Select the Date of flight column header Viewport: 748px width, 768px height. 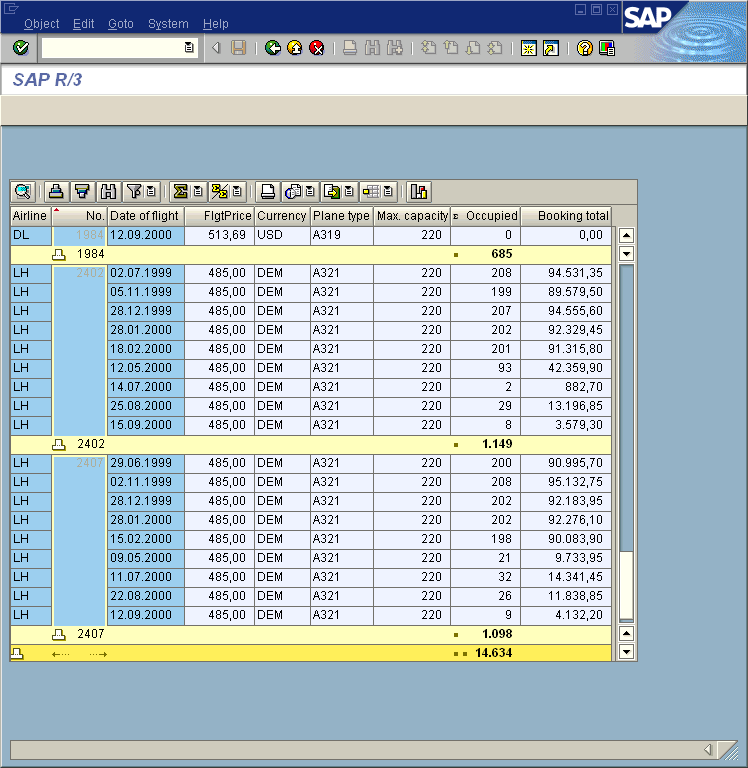click(x=145, y=216)
